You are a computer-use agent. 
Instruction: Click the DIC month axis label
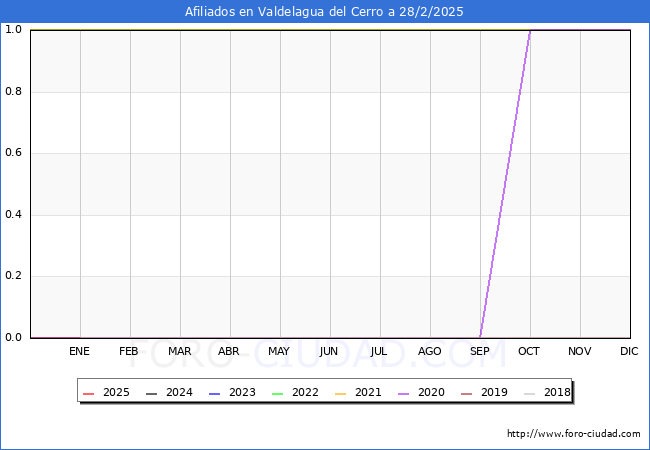(629, 351)
